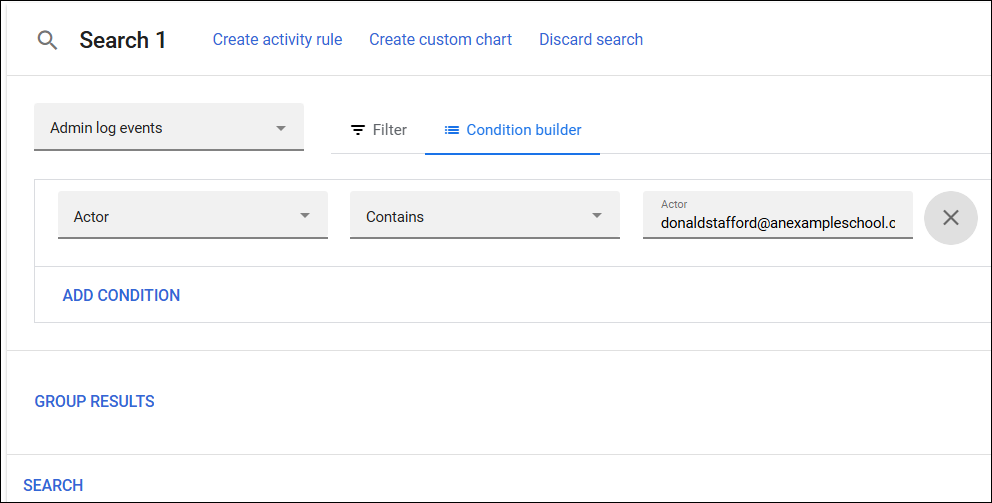The image size is (992, 503).
Task: Click the Discard search link
Action: (591, 40)
